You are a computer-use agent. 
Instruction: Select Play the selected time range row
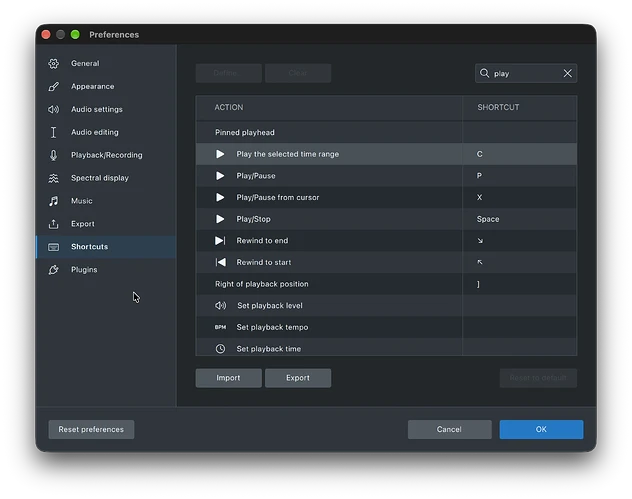click(x=386, y=154)
